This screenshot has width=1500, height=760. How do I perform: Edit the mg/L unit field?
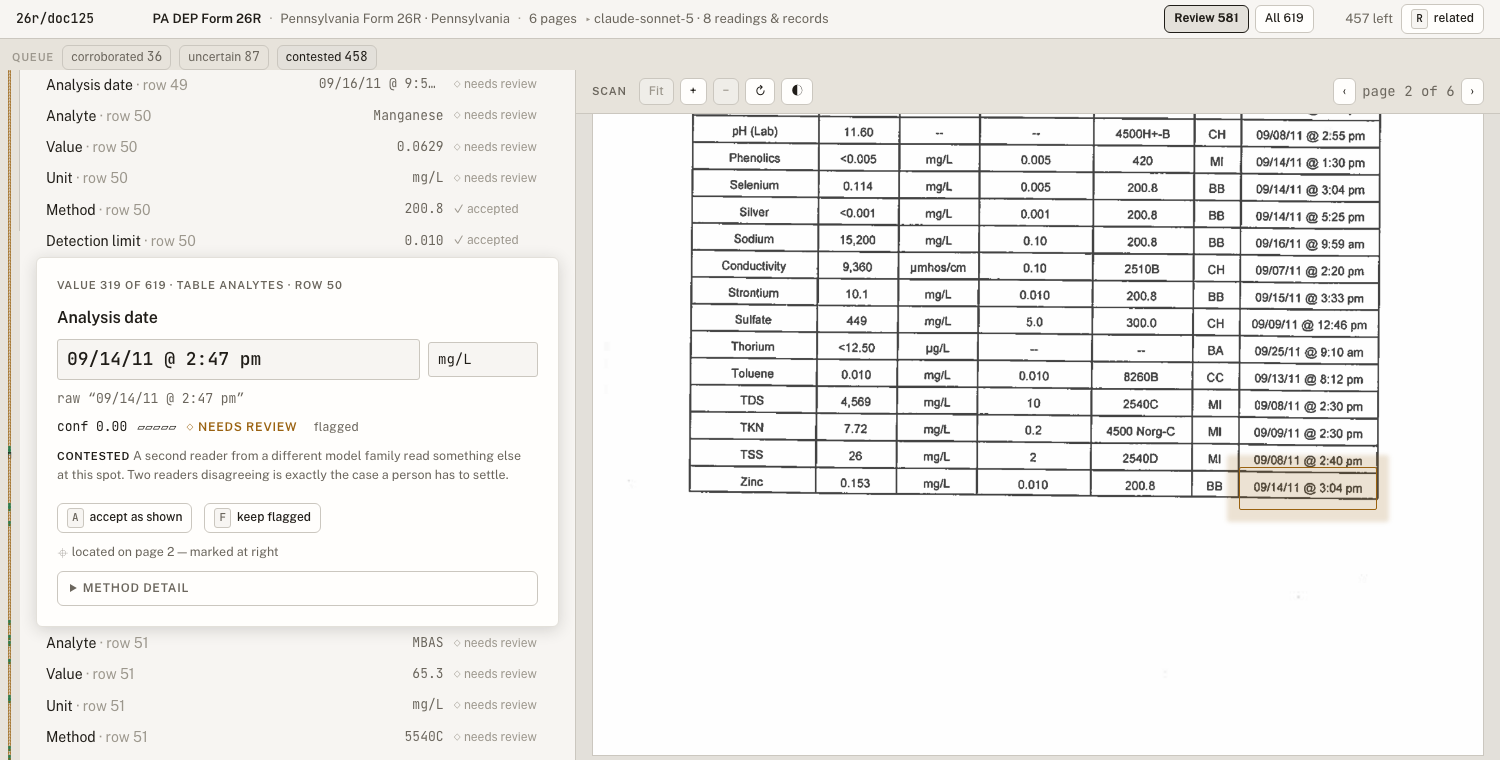click(x=483, y=359)
